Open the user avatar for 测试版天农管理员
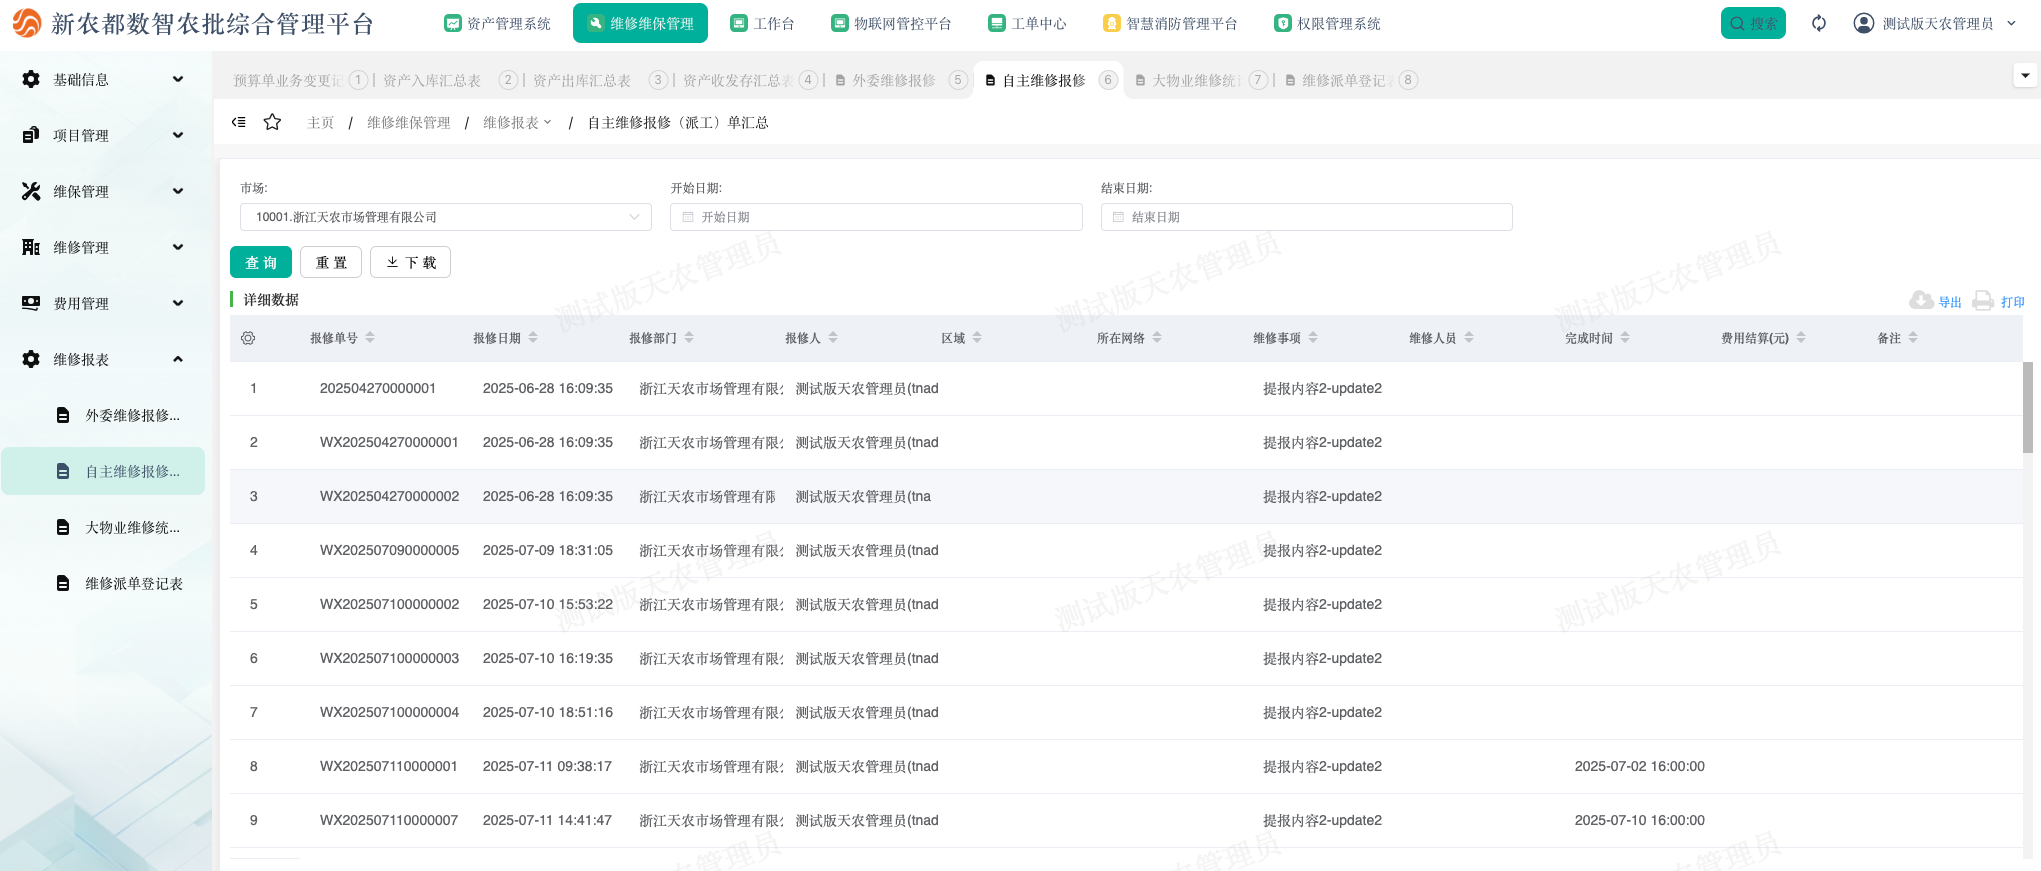 pyautogui.click(x=1864, y=23)
